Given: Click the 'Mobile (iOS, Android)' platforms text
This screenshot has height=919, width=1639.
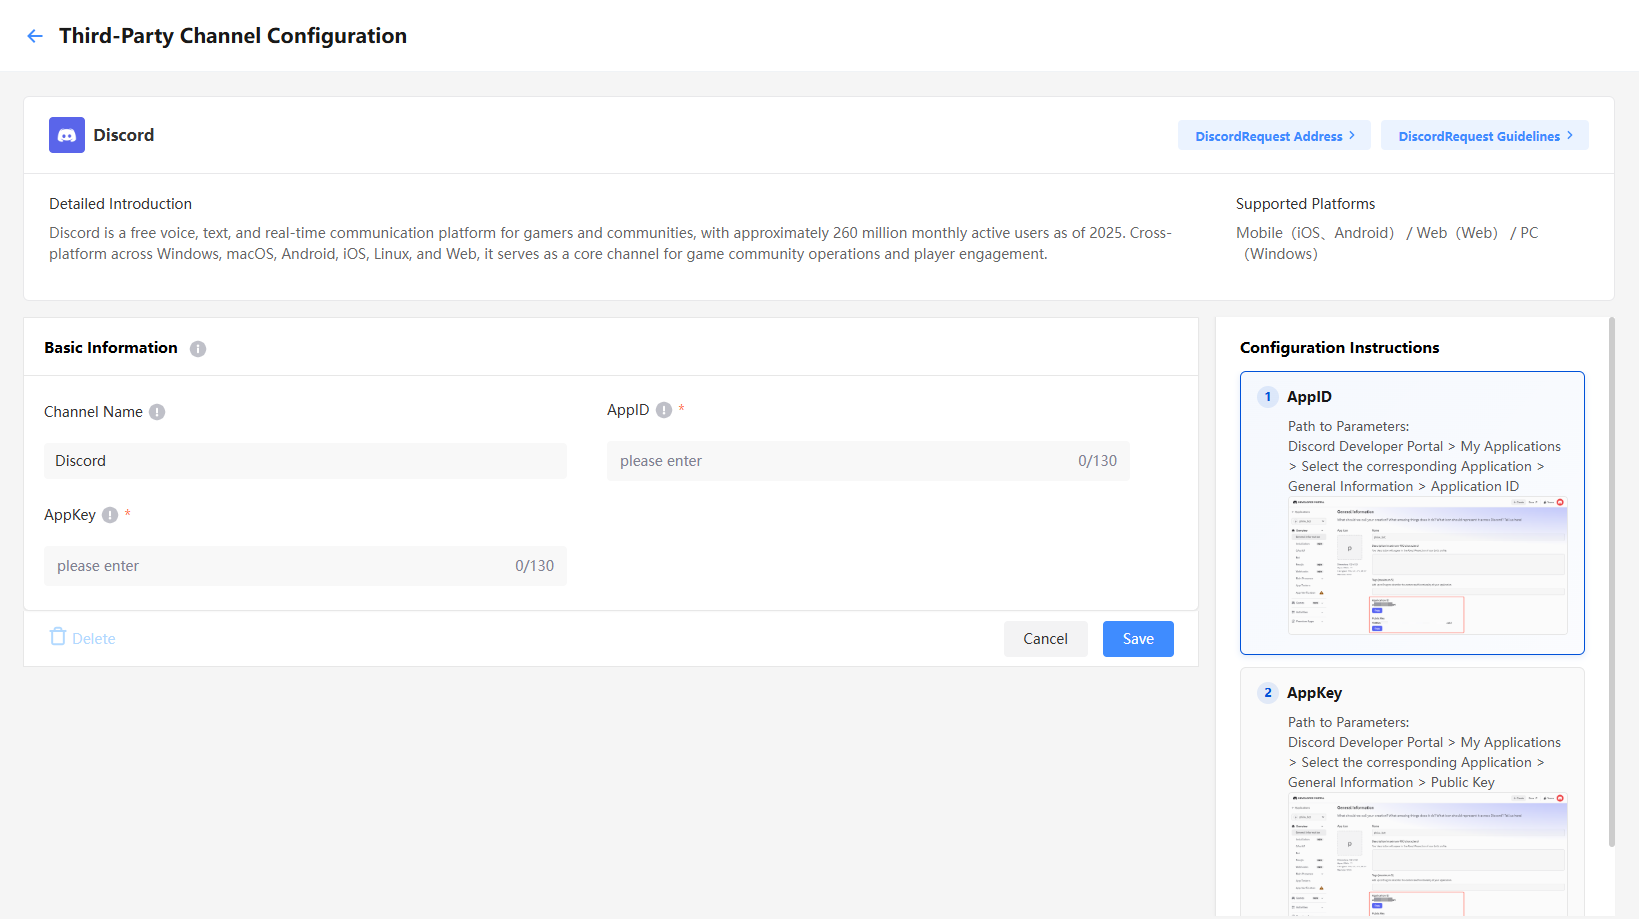Looking at the screenshot, I should click(x=1315, y=233).
